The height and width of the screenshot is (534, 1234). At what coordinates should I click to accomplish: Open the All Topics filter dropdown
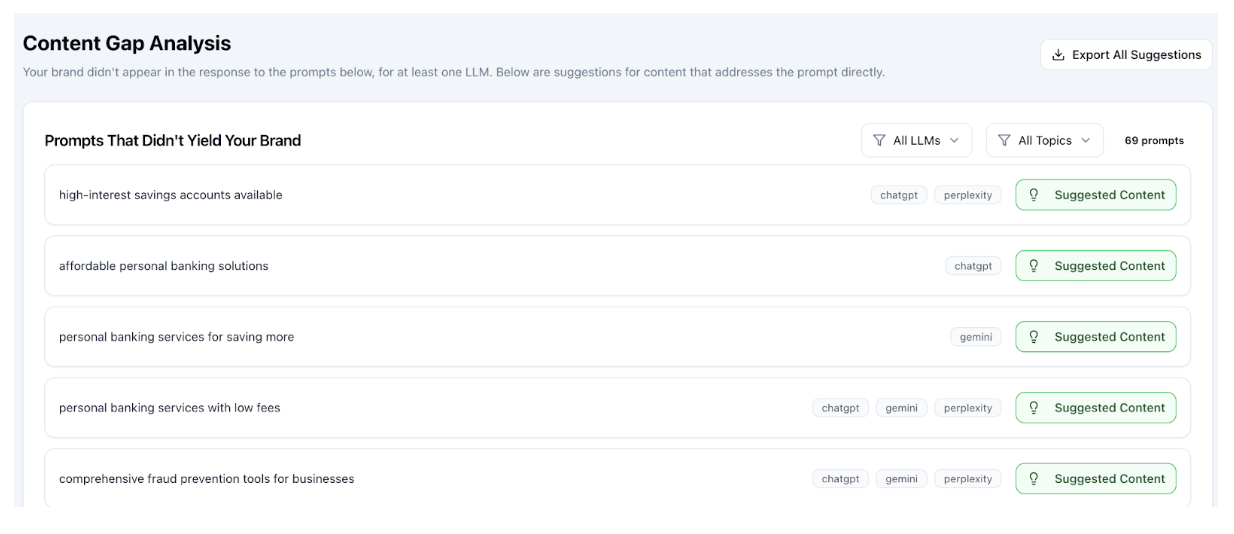click(x=1044, y=141)
